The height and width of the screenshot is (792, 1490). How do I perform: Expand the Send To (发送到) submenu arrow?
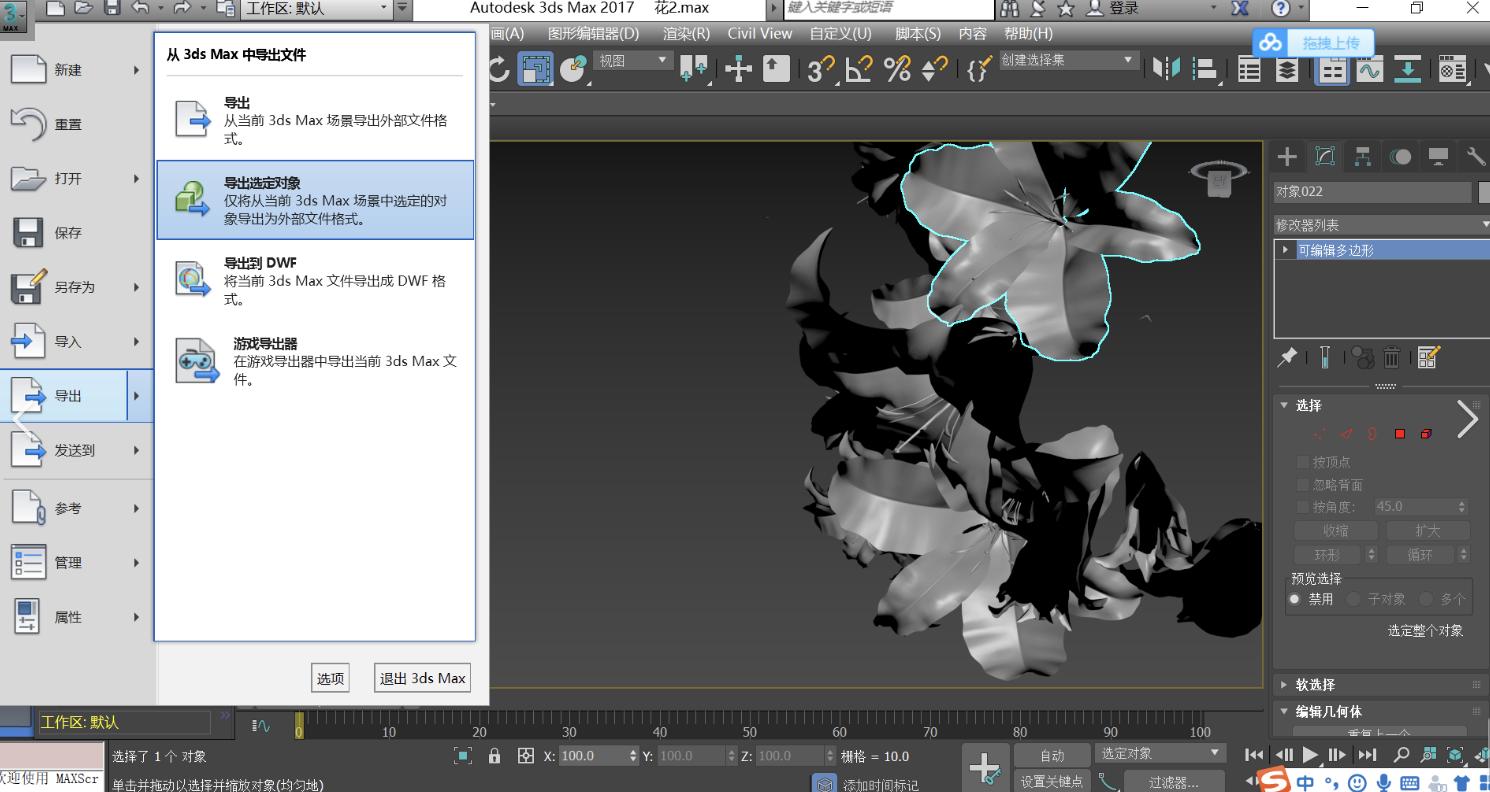137,450
